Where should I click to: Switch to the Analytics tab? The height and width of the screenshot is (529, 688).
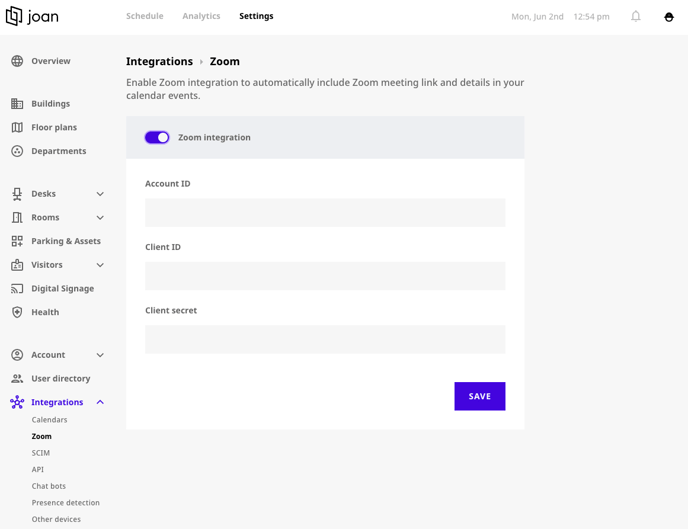point(201,16)
